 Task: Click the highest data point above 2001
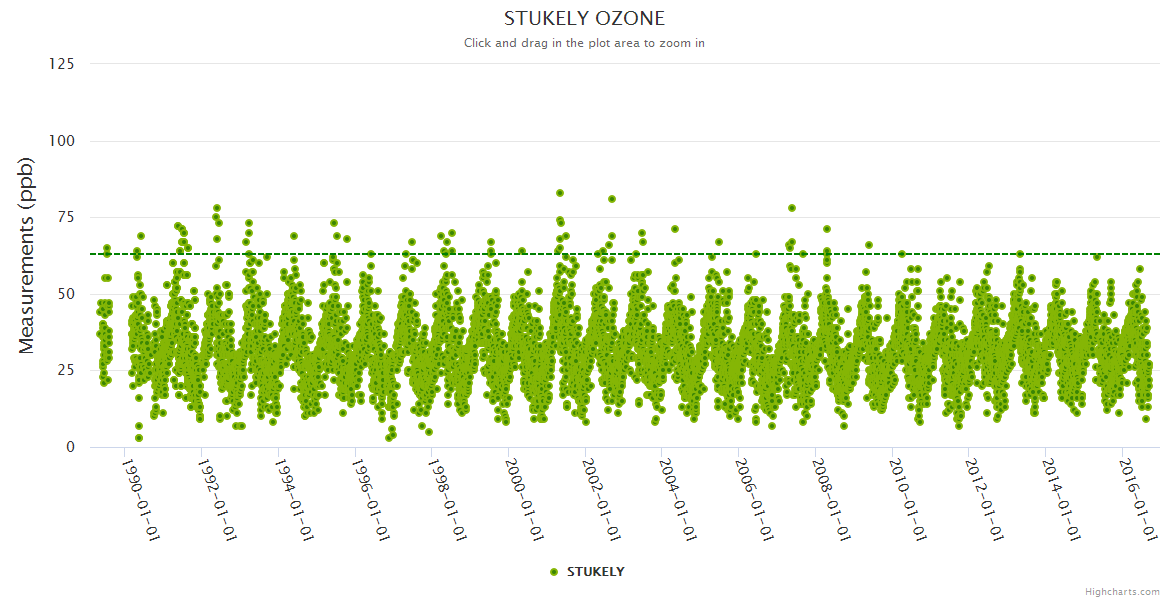coord(560,193)
